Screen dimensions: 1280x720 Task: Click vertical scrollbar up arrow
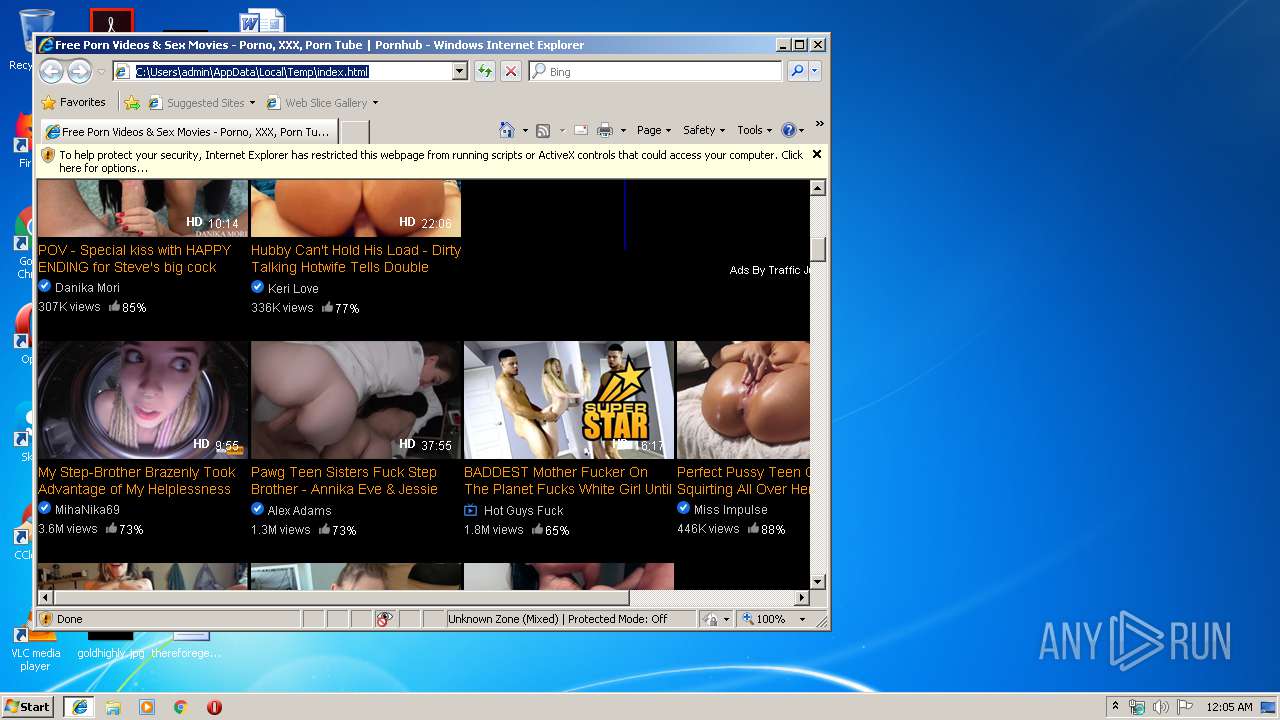[x=817, y=188]
